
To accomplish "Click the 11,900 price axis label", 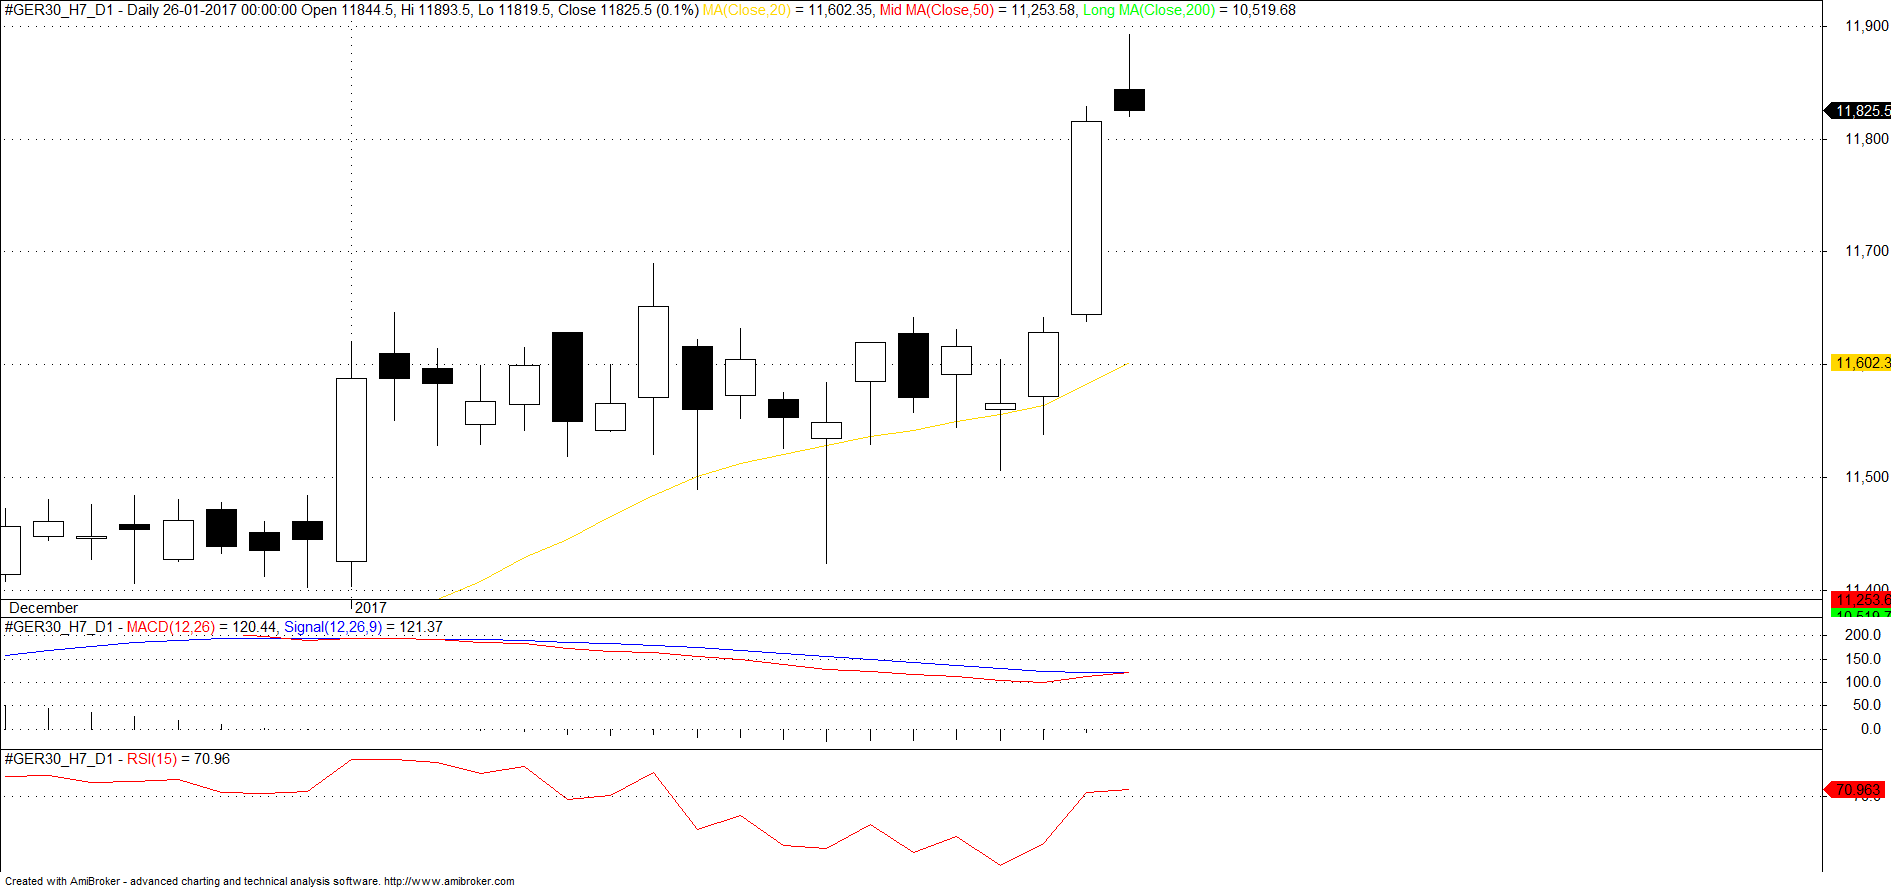I will [x=1867, y=26].
